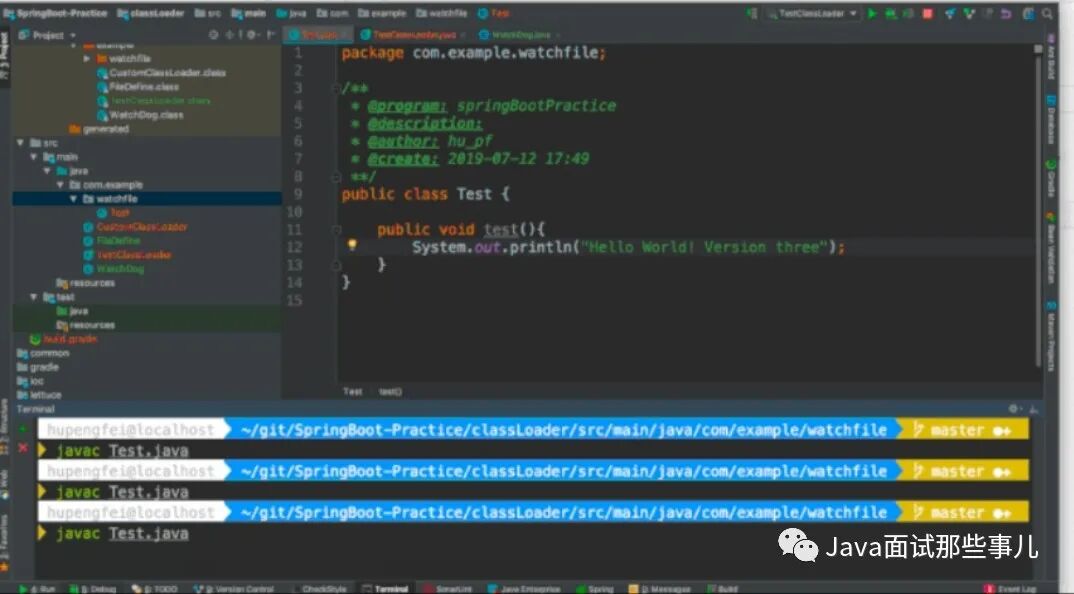Image resolution: width=1074 pixels, height=594 pixels.
Task: Click the VCS update project icon
Action: (950, 13)
